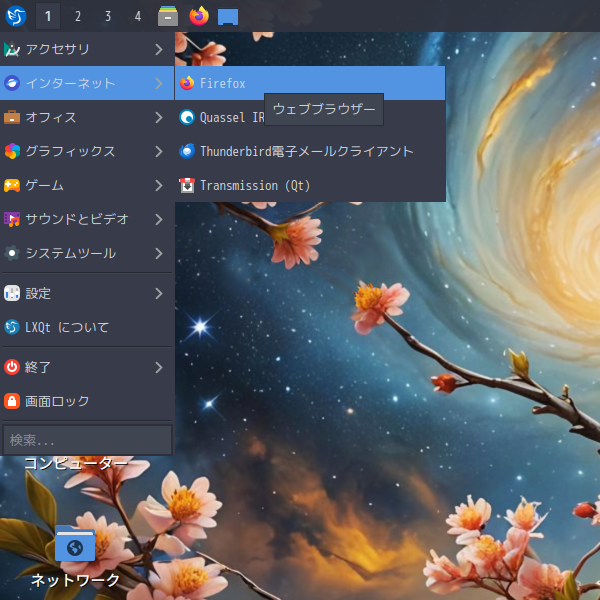Click the Quassel IRC icon
The image size is (600, 600).
(x=187, y=117)
